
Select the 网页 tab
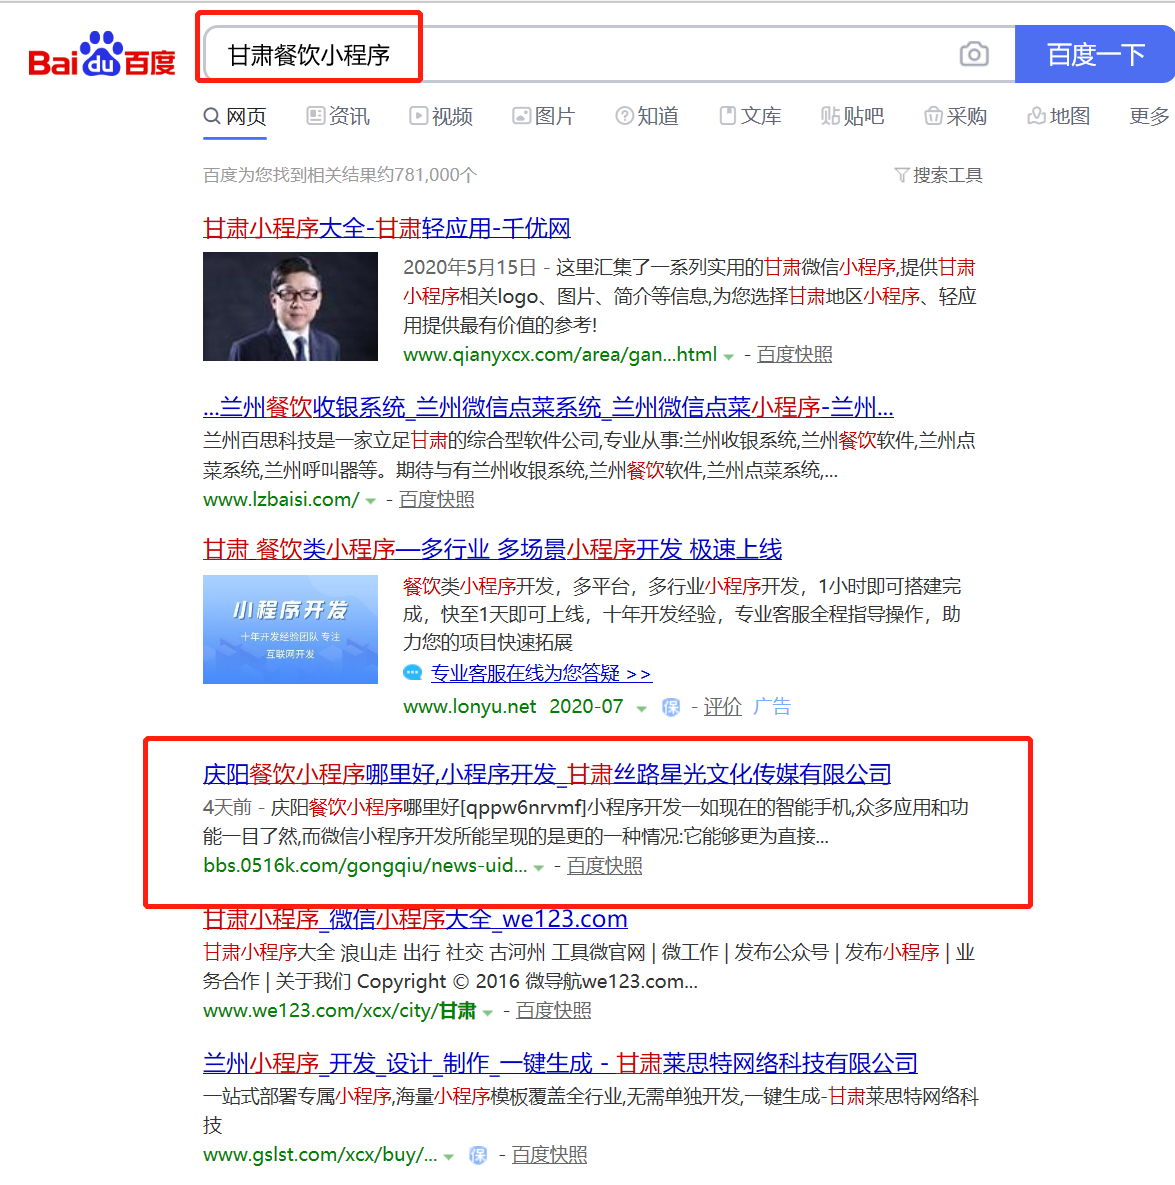(x=235, y=116)
